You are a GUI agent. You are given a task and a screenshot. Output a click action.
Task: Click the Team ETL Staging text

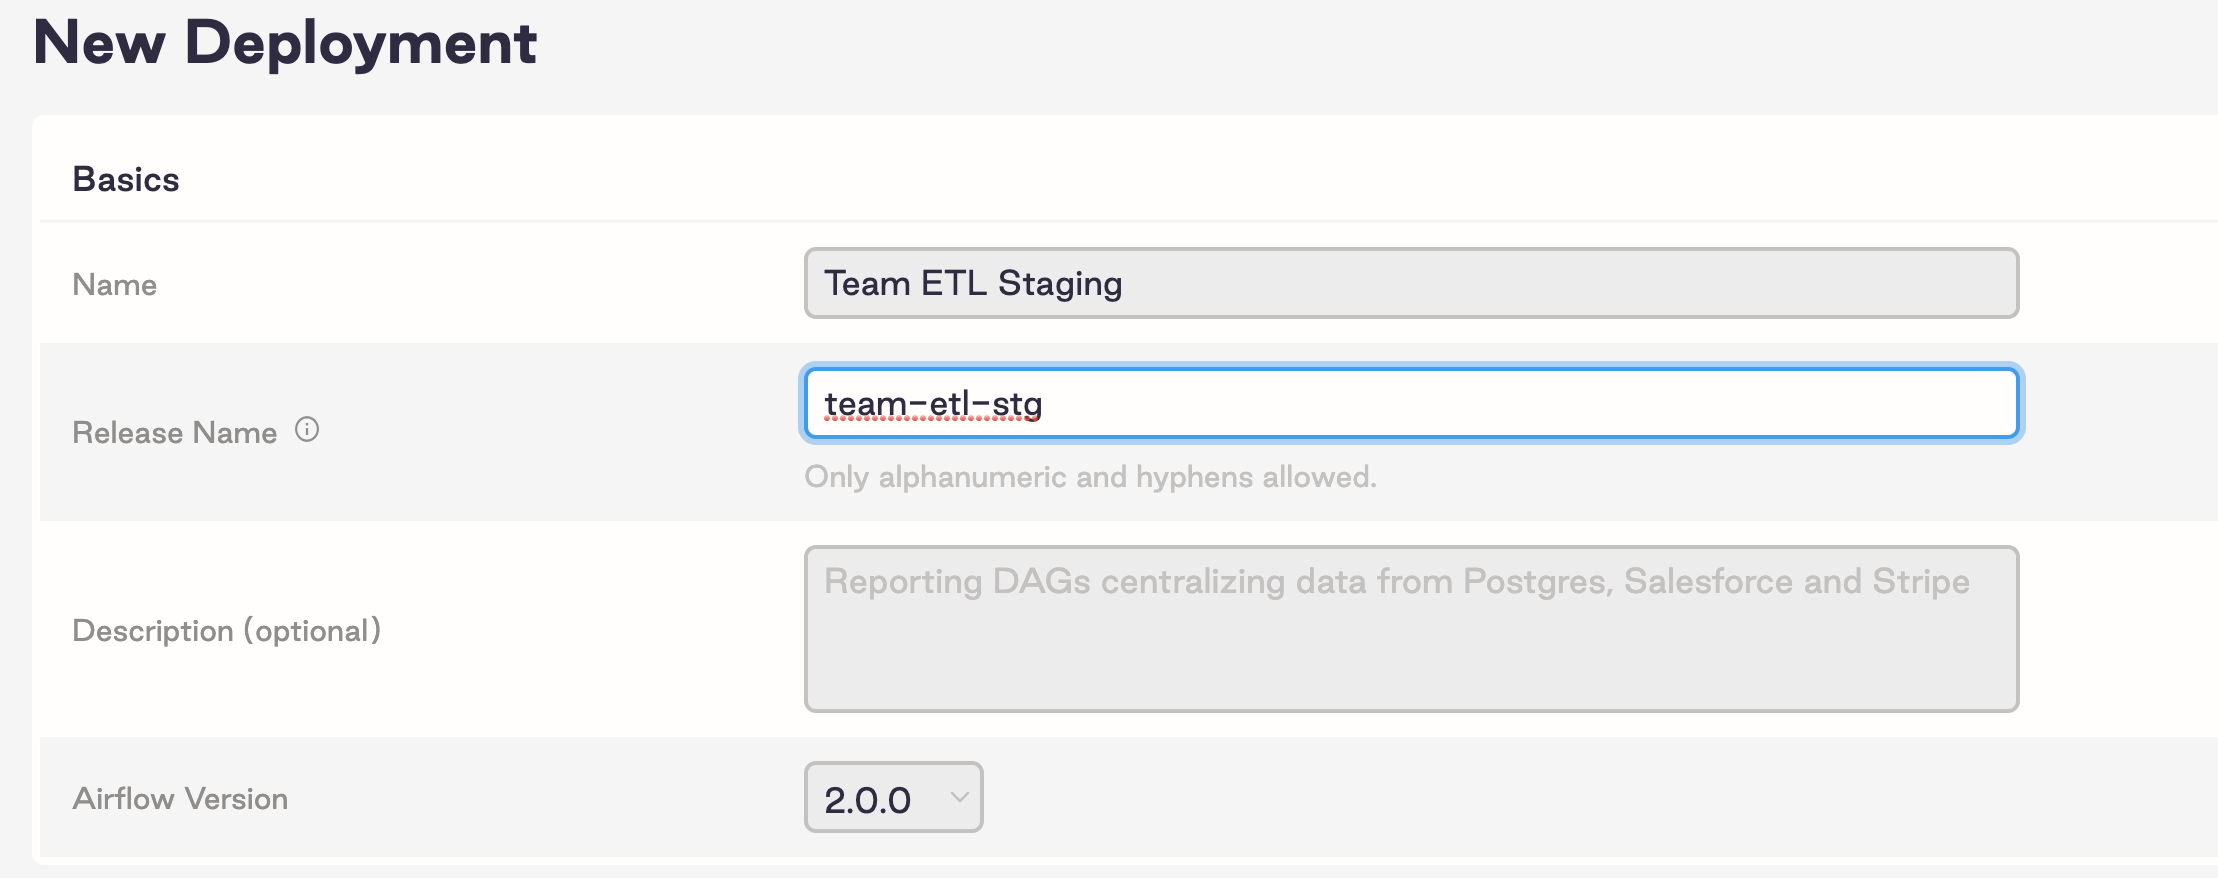point(972,283)
